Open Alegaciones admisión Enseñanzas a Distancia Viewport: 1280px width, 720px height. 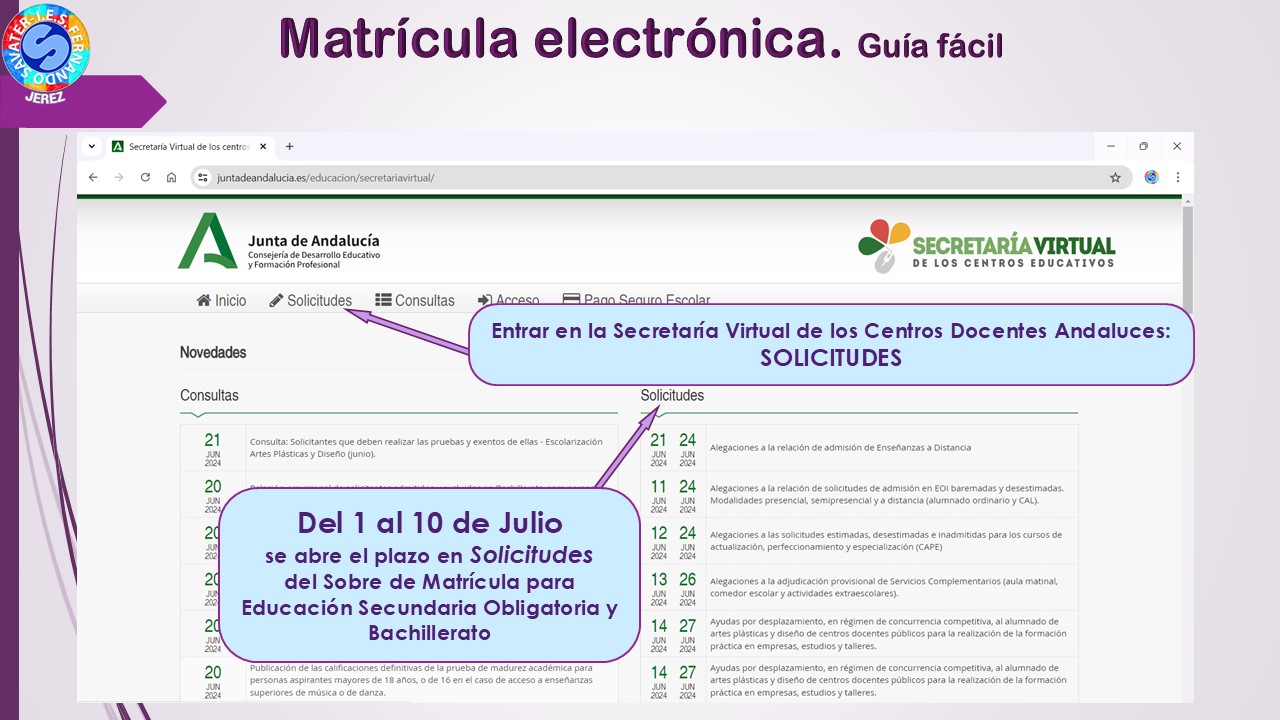pyautogui.click(x=840, y=448)
